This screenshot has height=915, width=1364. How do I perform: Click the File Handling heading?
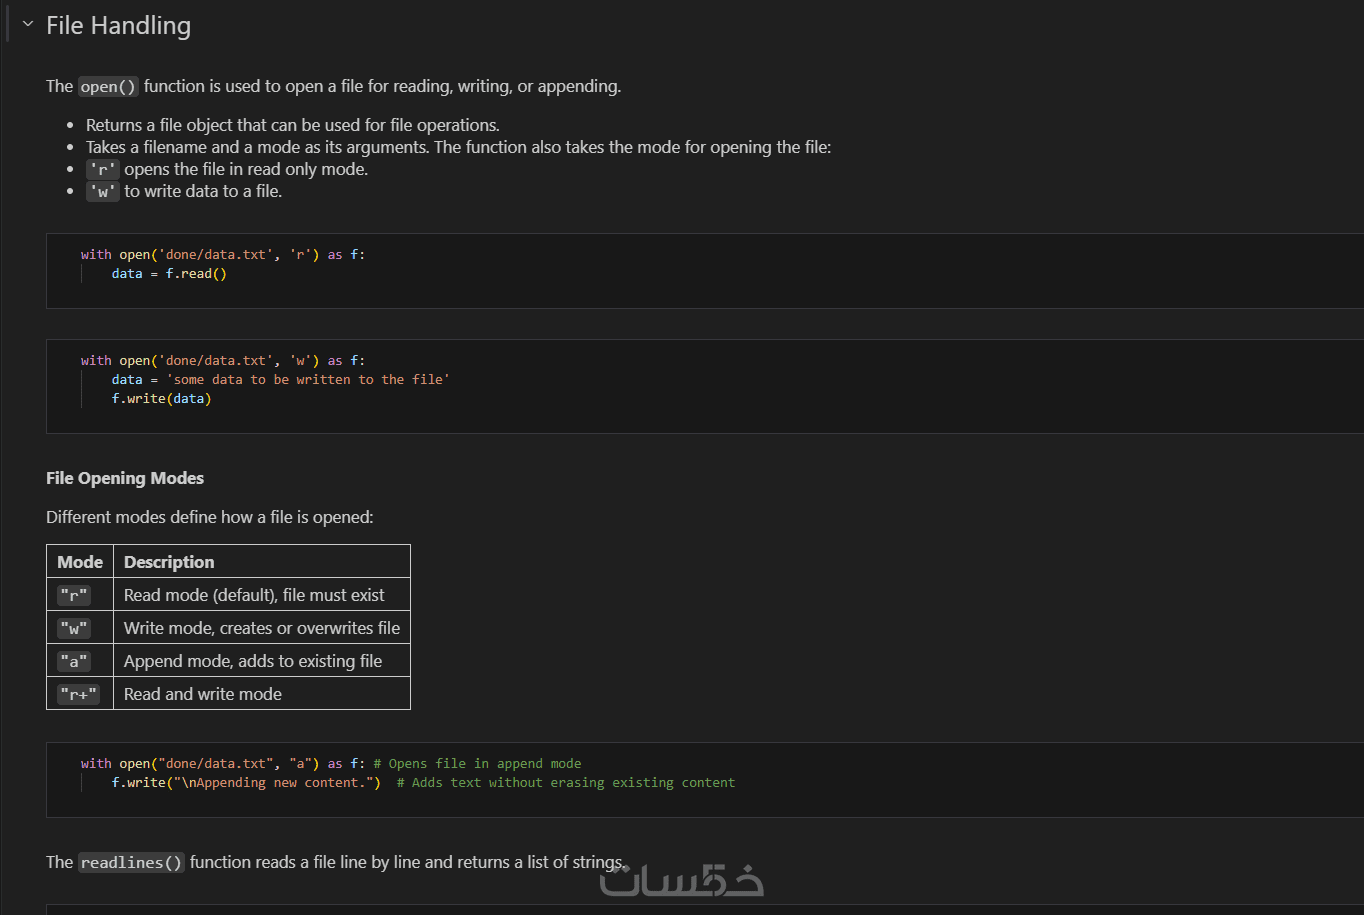(118, 26)
